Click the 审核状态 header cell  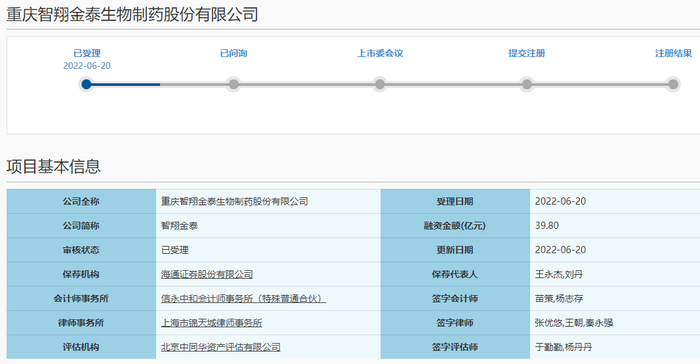click(x=81, y=250)
